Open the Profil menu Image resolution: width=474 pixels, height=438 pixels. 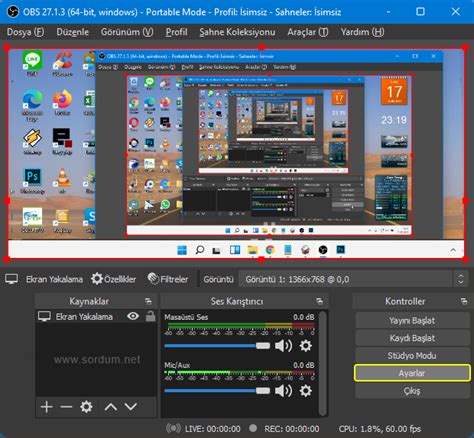(176, 32)
